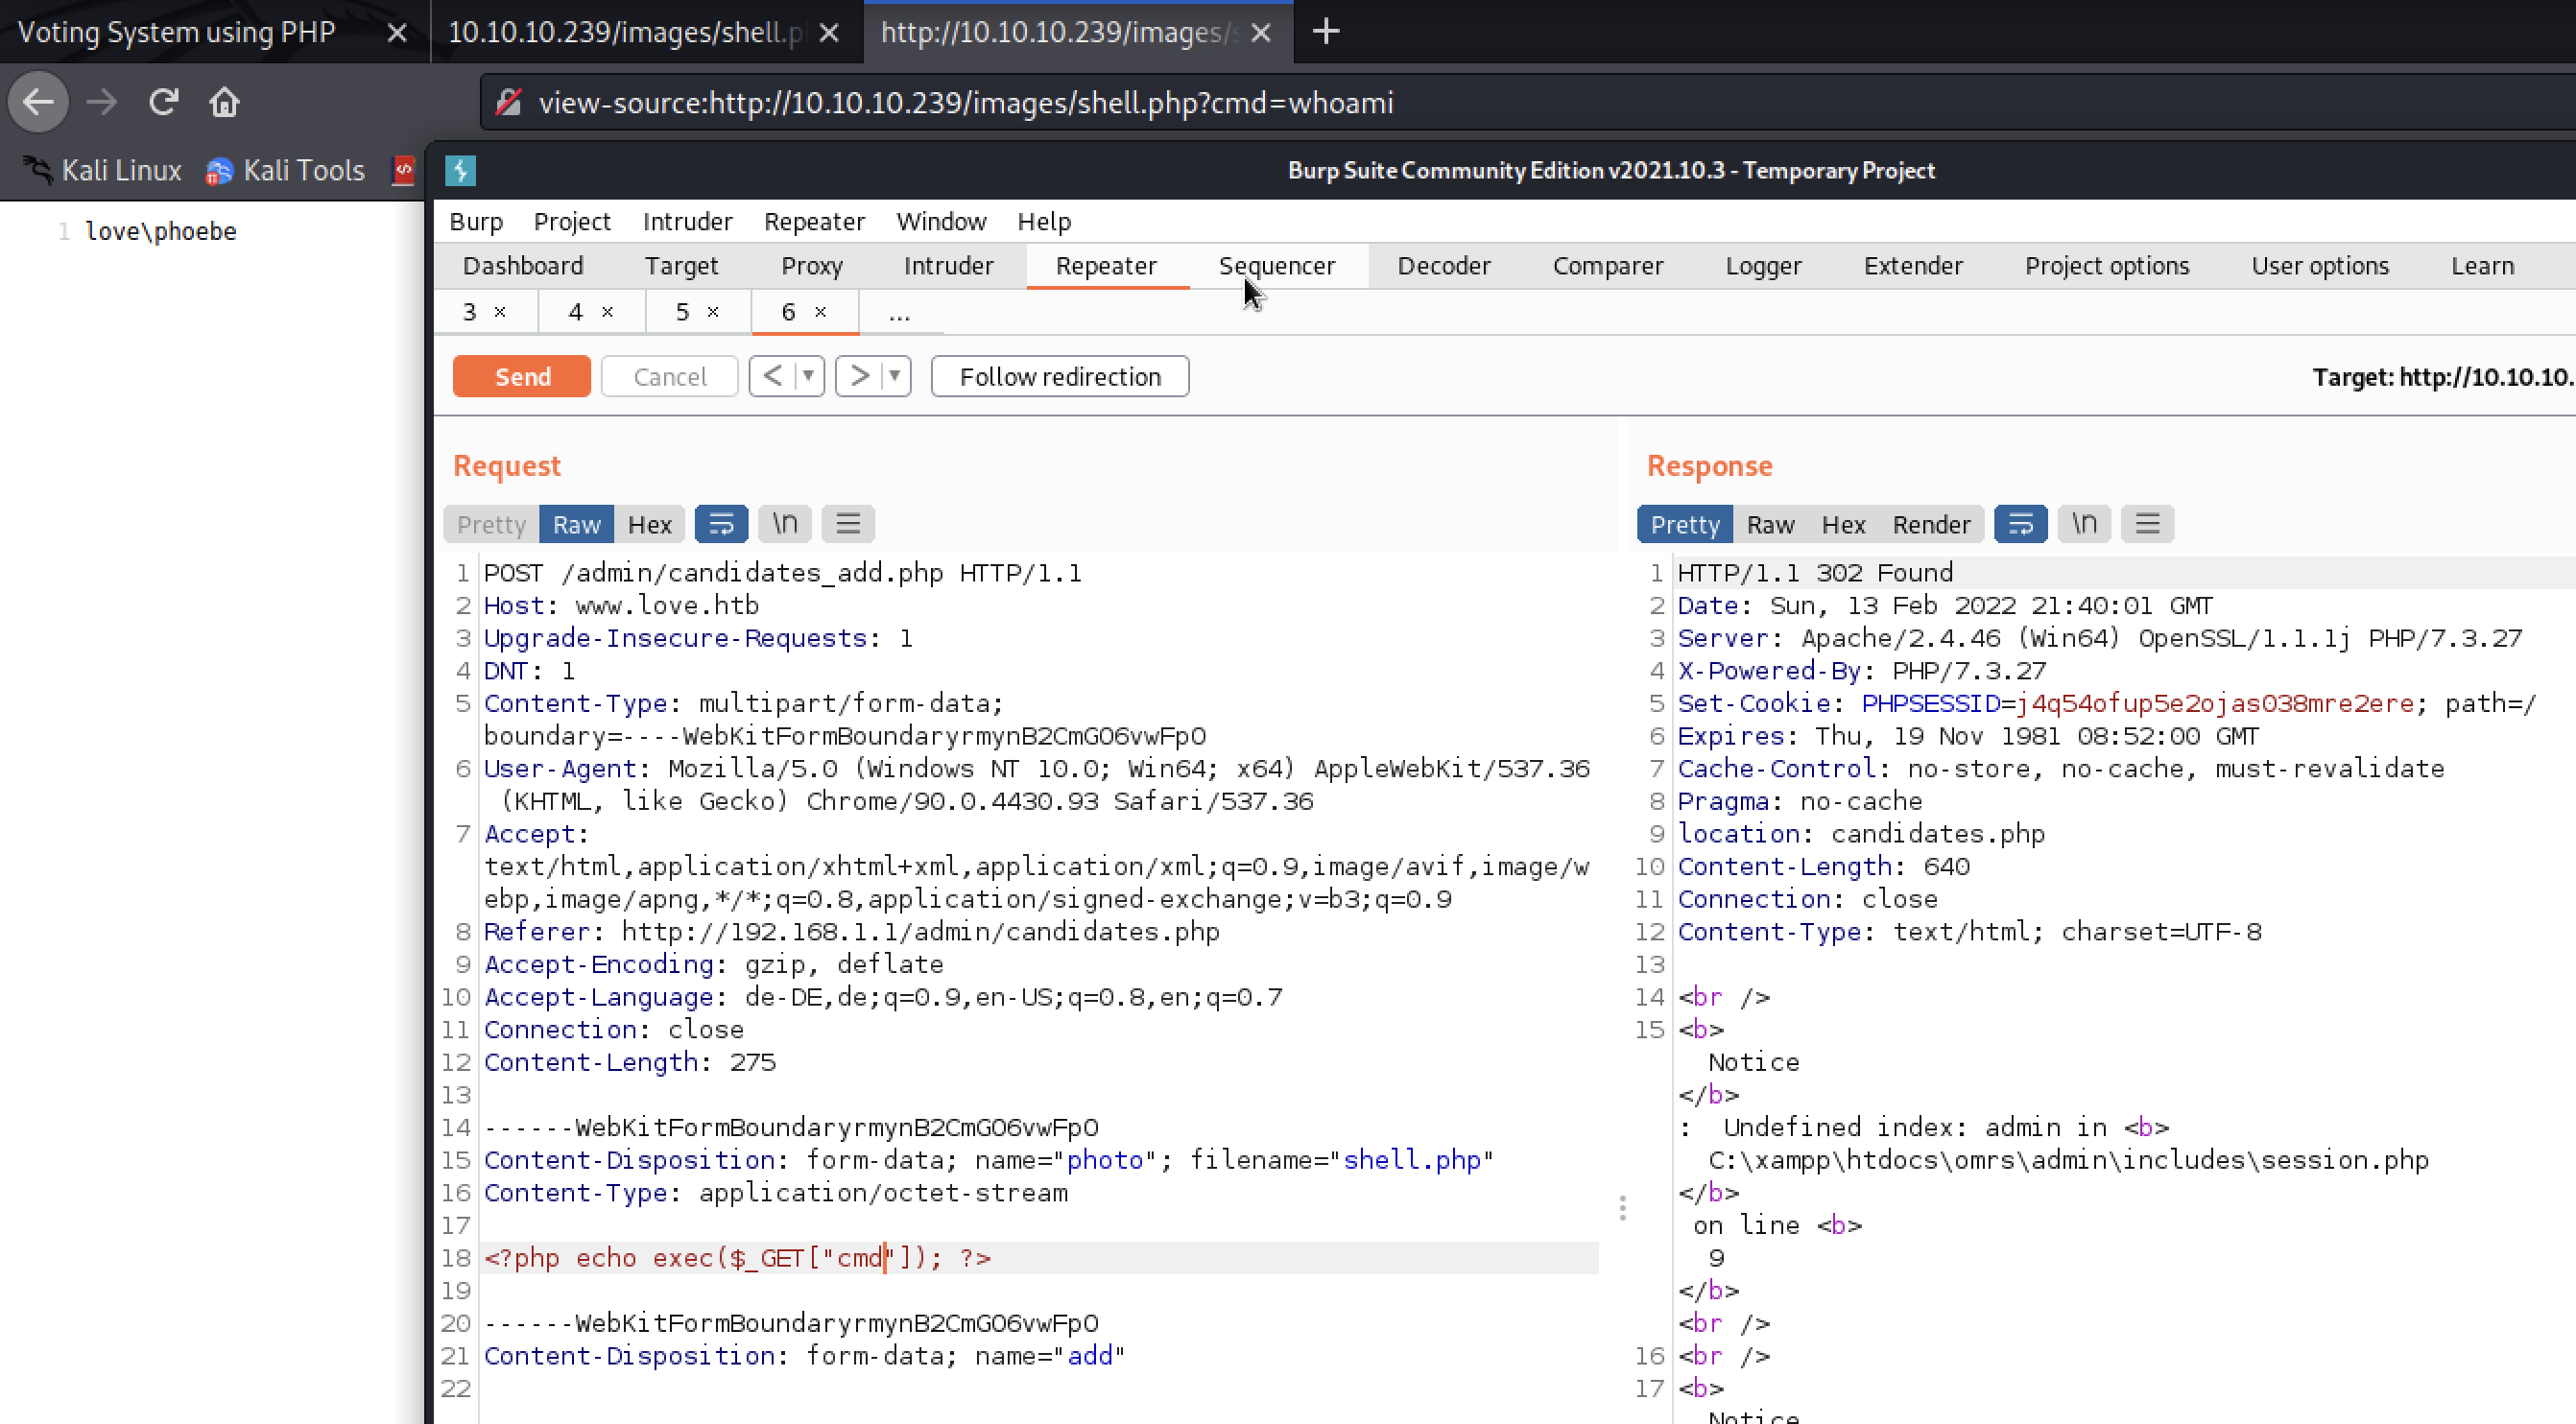Viewport: 2576px width, 1424px height.
Task: Toggle non-printable \n characters in Request
Action: coord(785,524)
